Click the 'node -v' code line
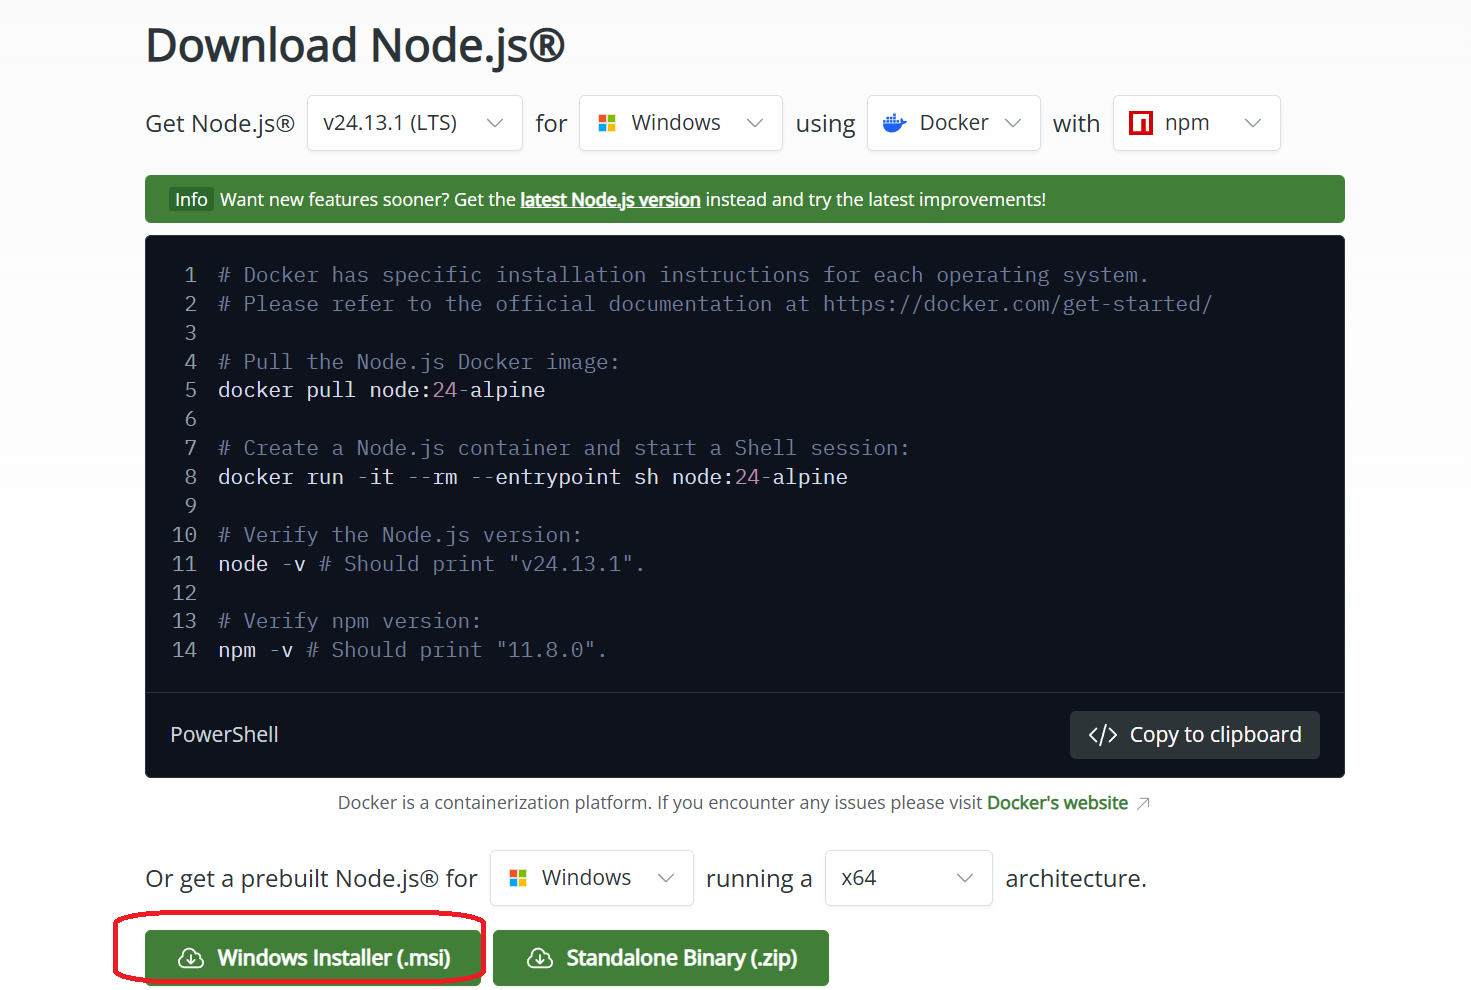This screenshot has height=990, width=1471. pos(431,564)
